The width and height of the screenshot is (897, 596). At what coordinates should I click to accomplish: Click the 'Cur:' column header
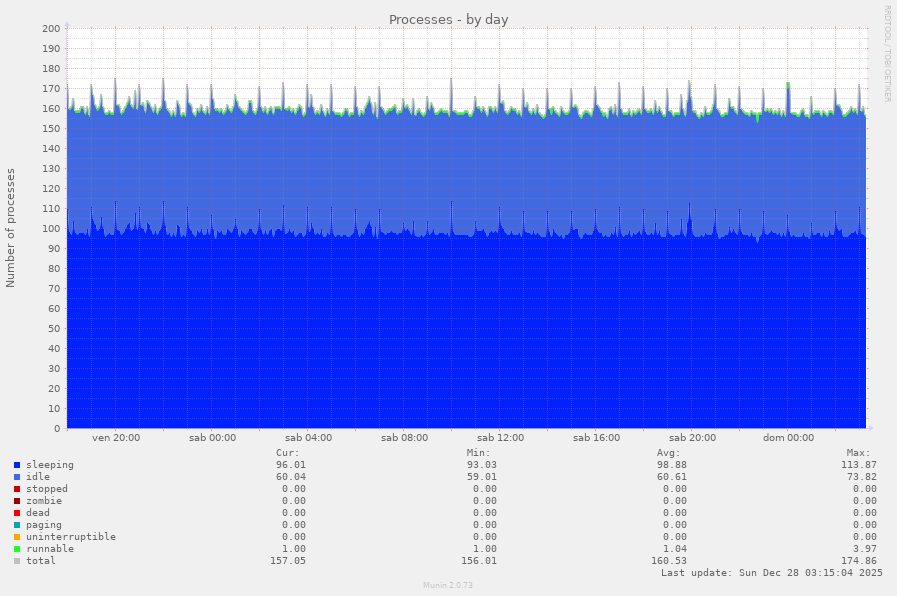point(287,453)
